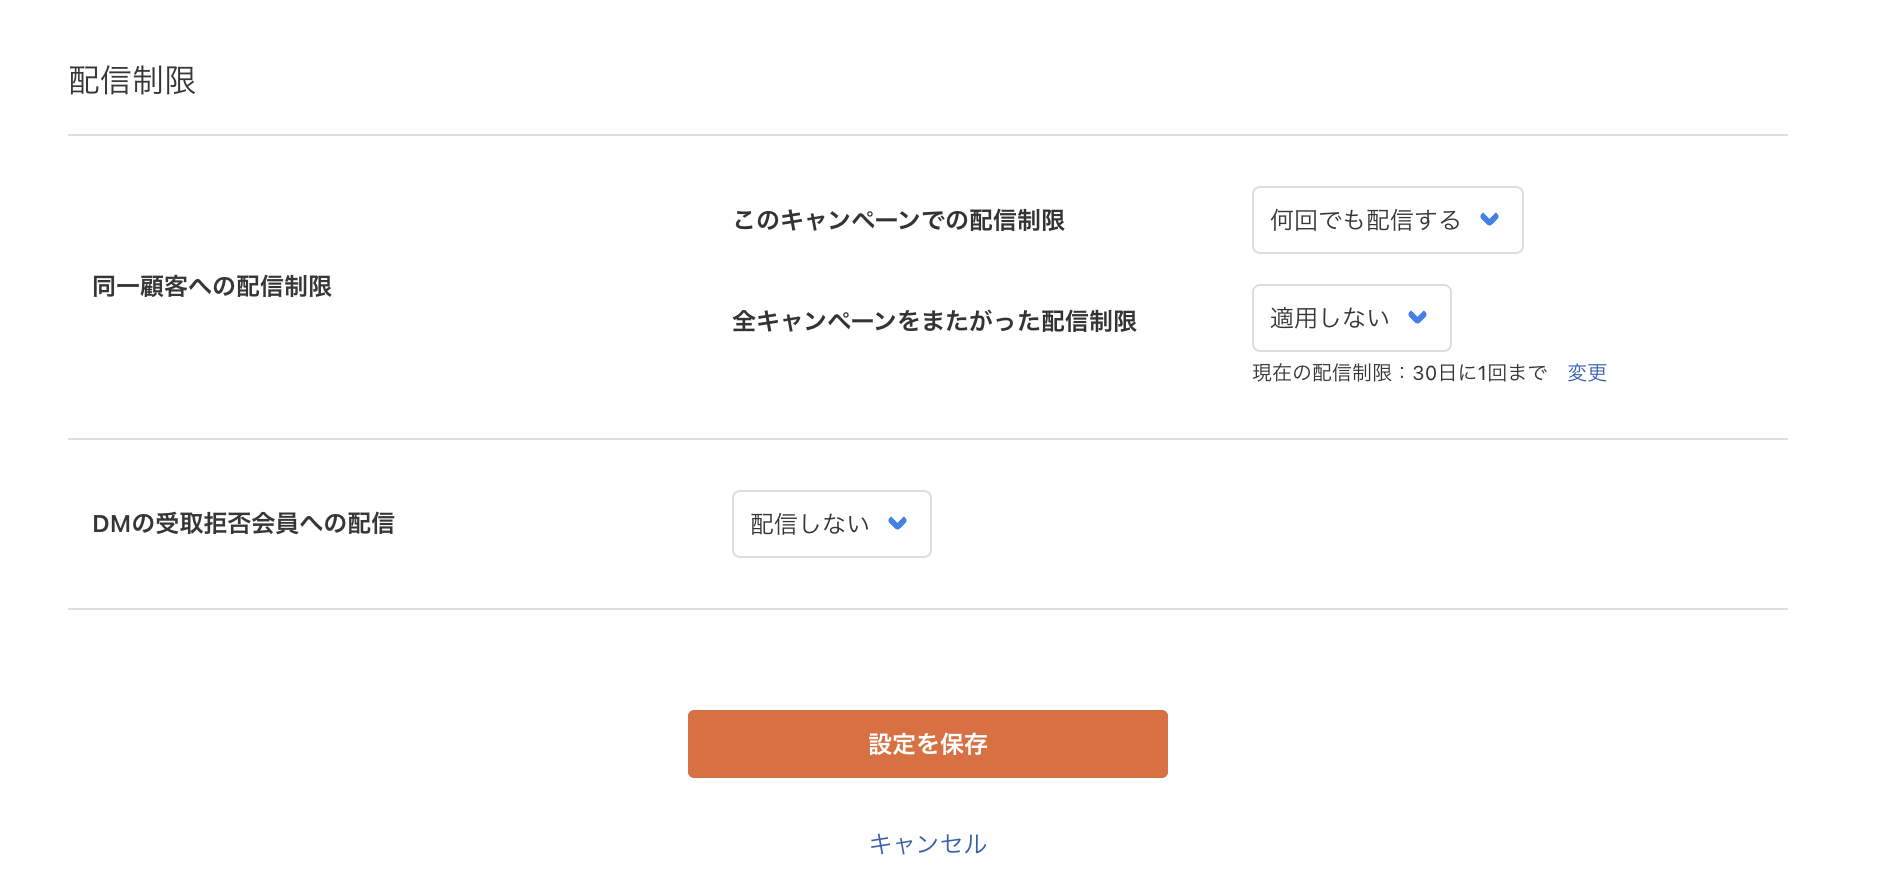The width and height of the screenshot is (1880, 890).
Task: Click the 現在の配信制限：30日に1回まで text
Action: click(x=1396, y=372)
